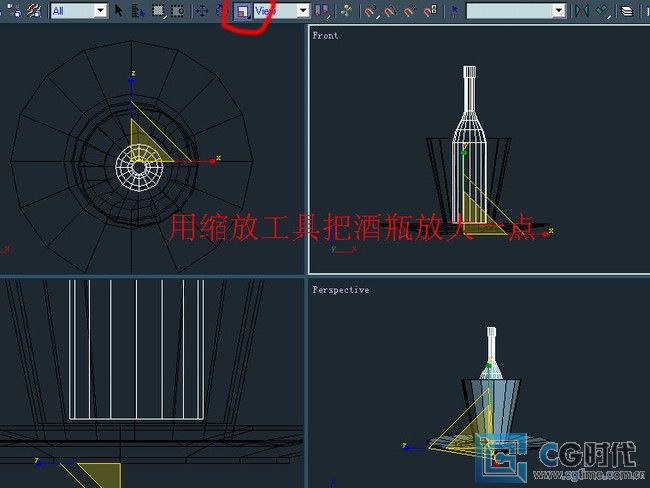Select the white bottle wireframe in Front view
The width and height of the screenshot is (650, 488).
coord(469,143)
